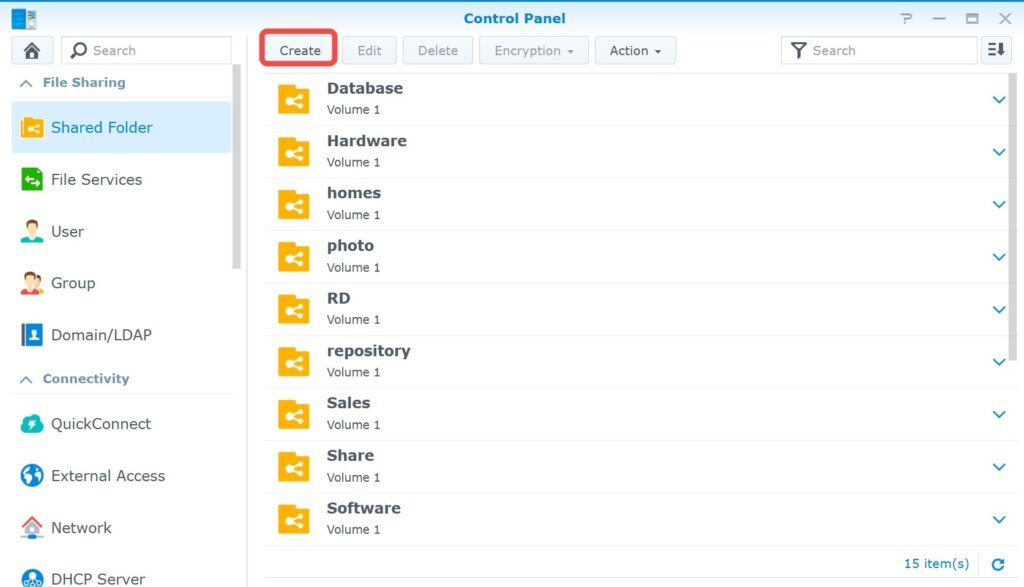
Task: Open the File Services icon
Action: click(x=32, y=180)
